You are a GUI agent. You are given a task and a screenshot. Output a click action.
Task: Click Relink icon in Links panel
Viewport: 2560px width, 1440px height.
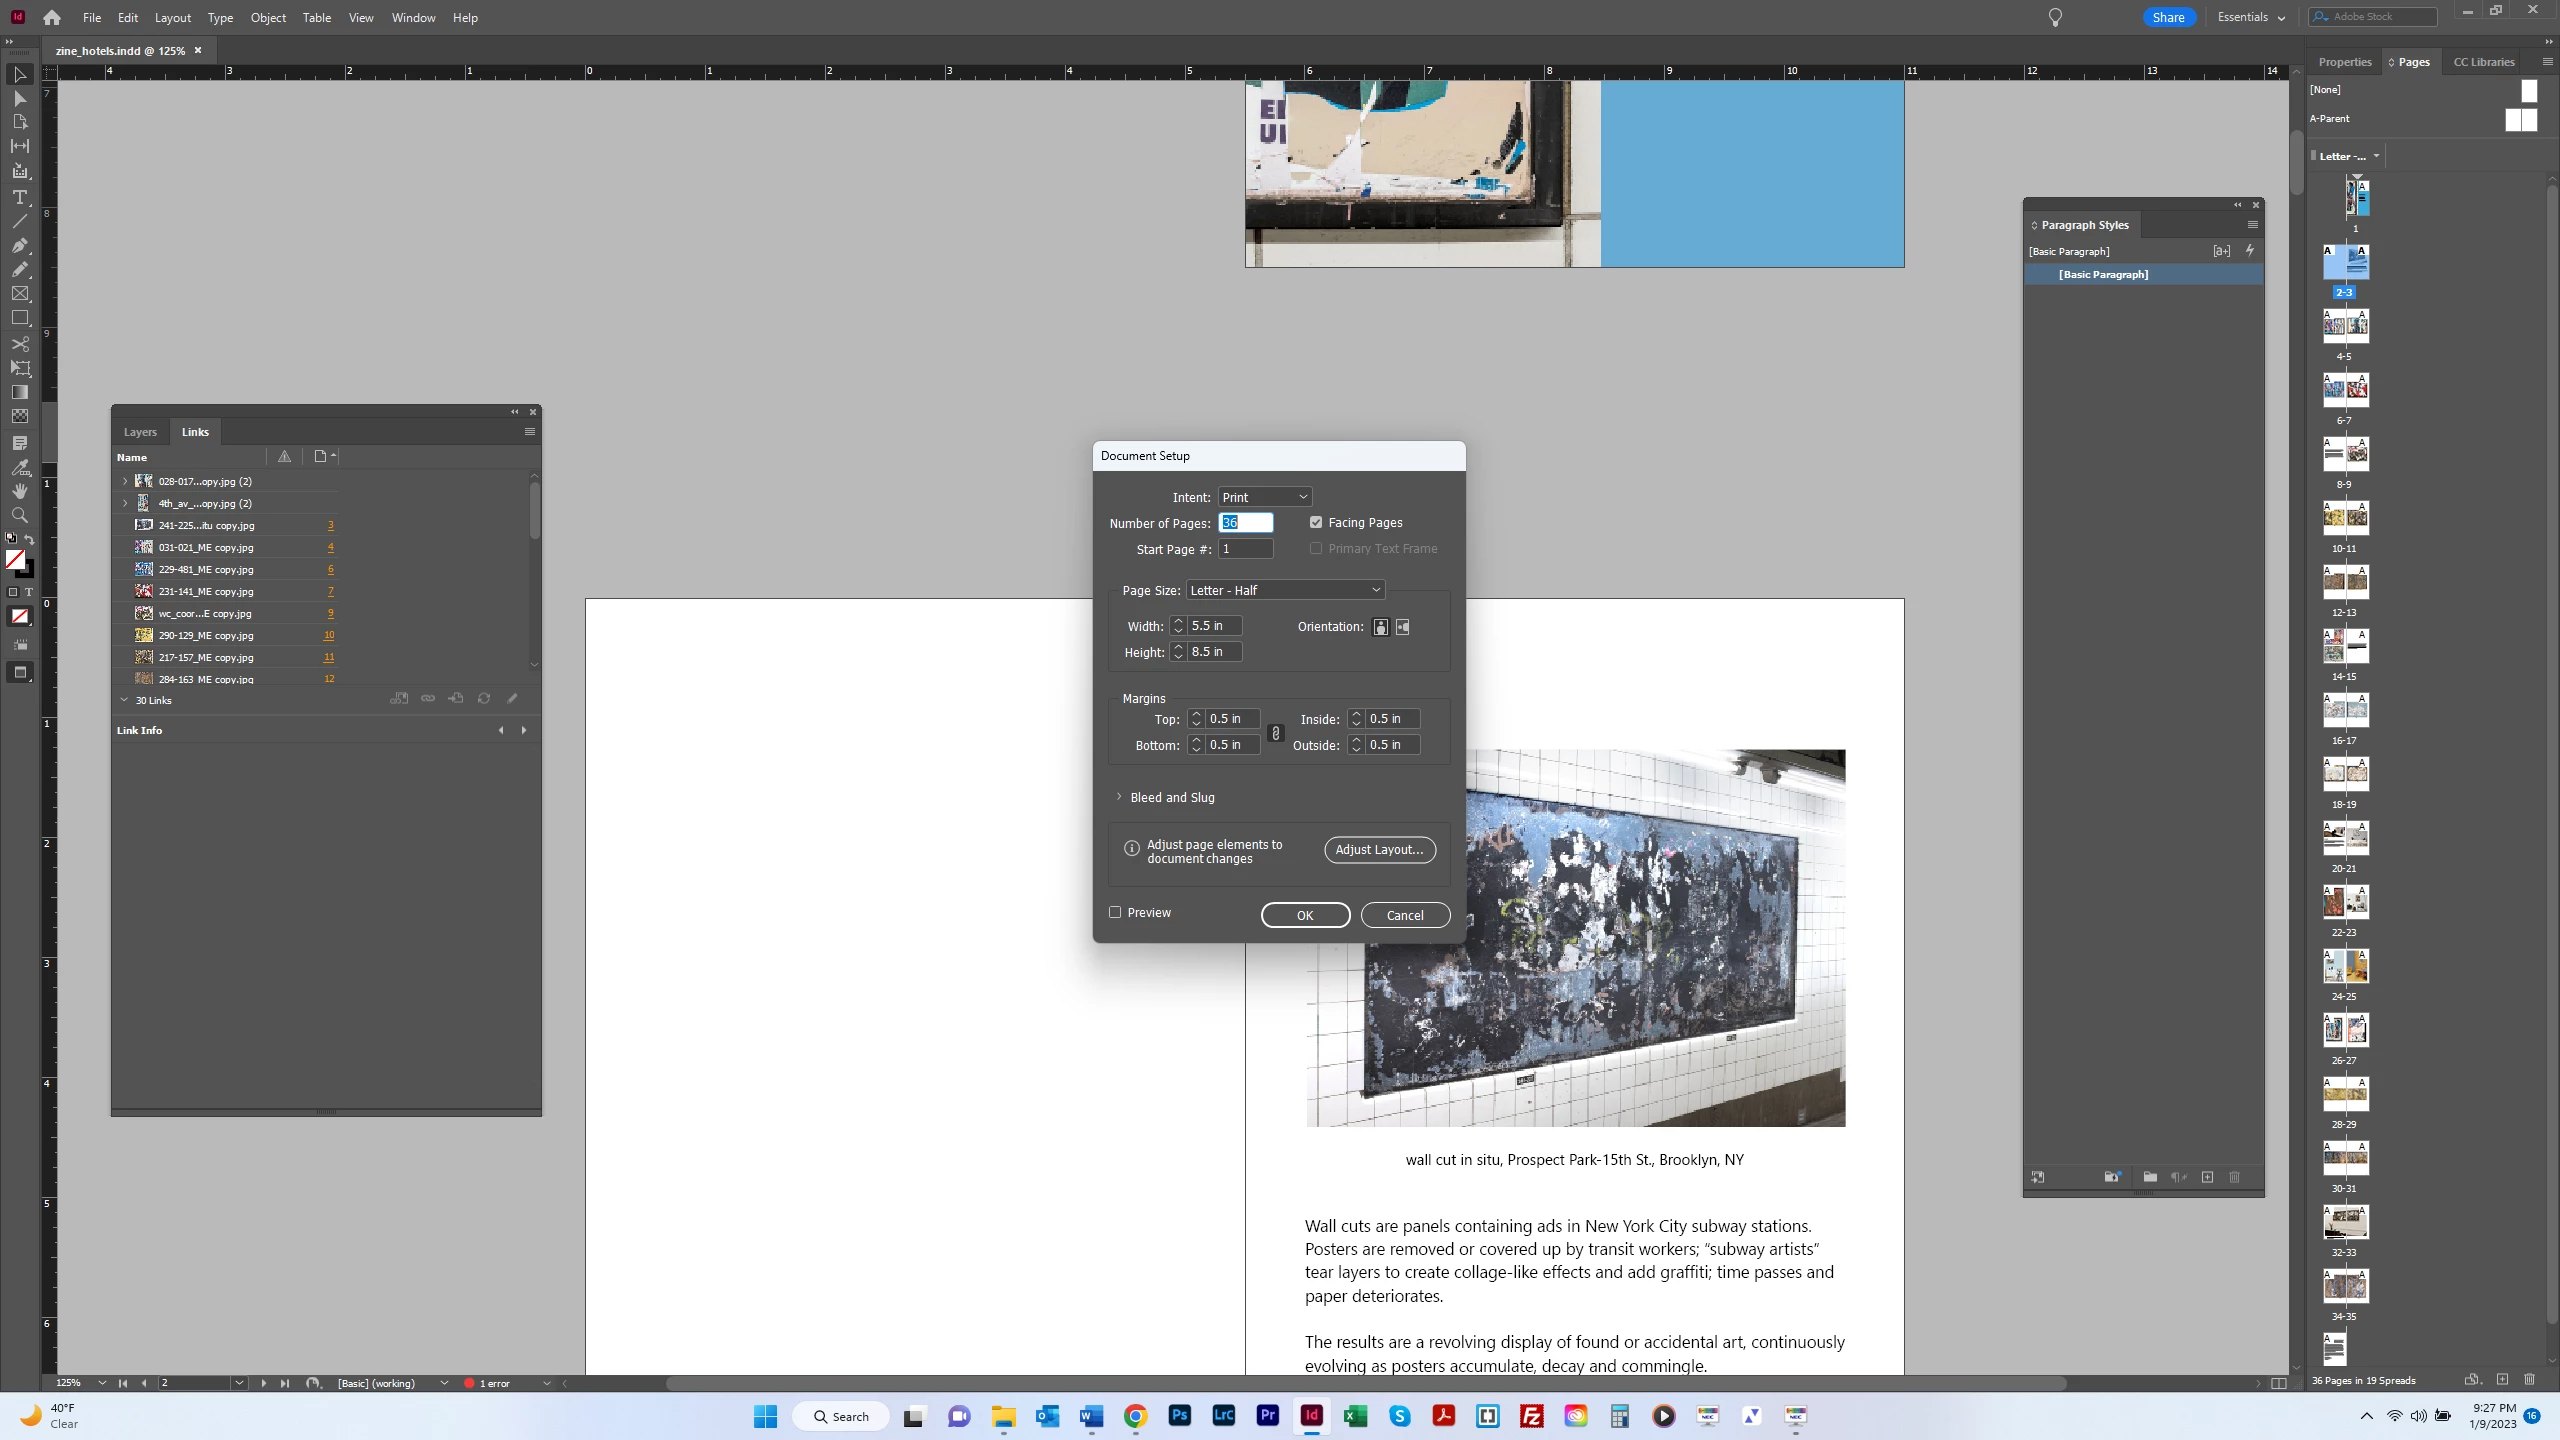pos(428,698)
